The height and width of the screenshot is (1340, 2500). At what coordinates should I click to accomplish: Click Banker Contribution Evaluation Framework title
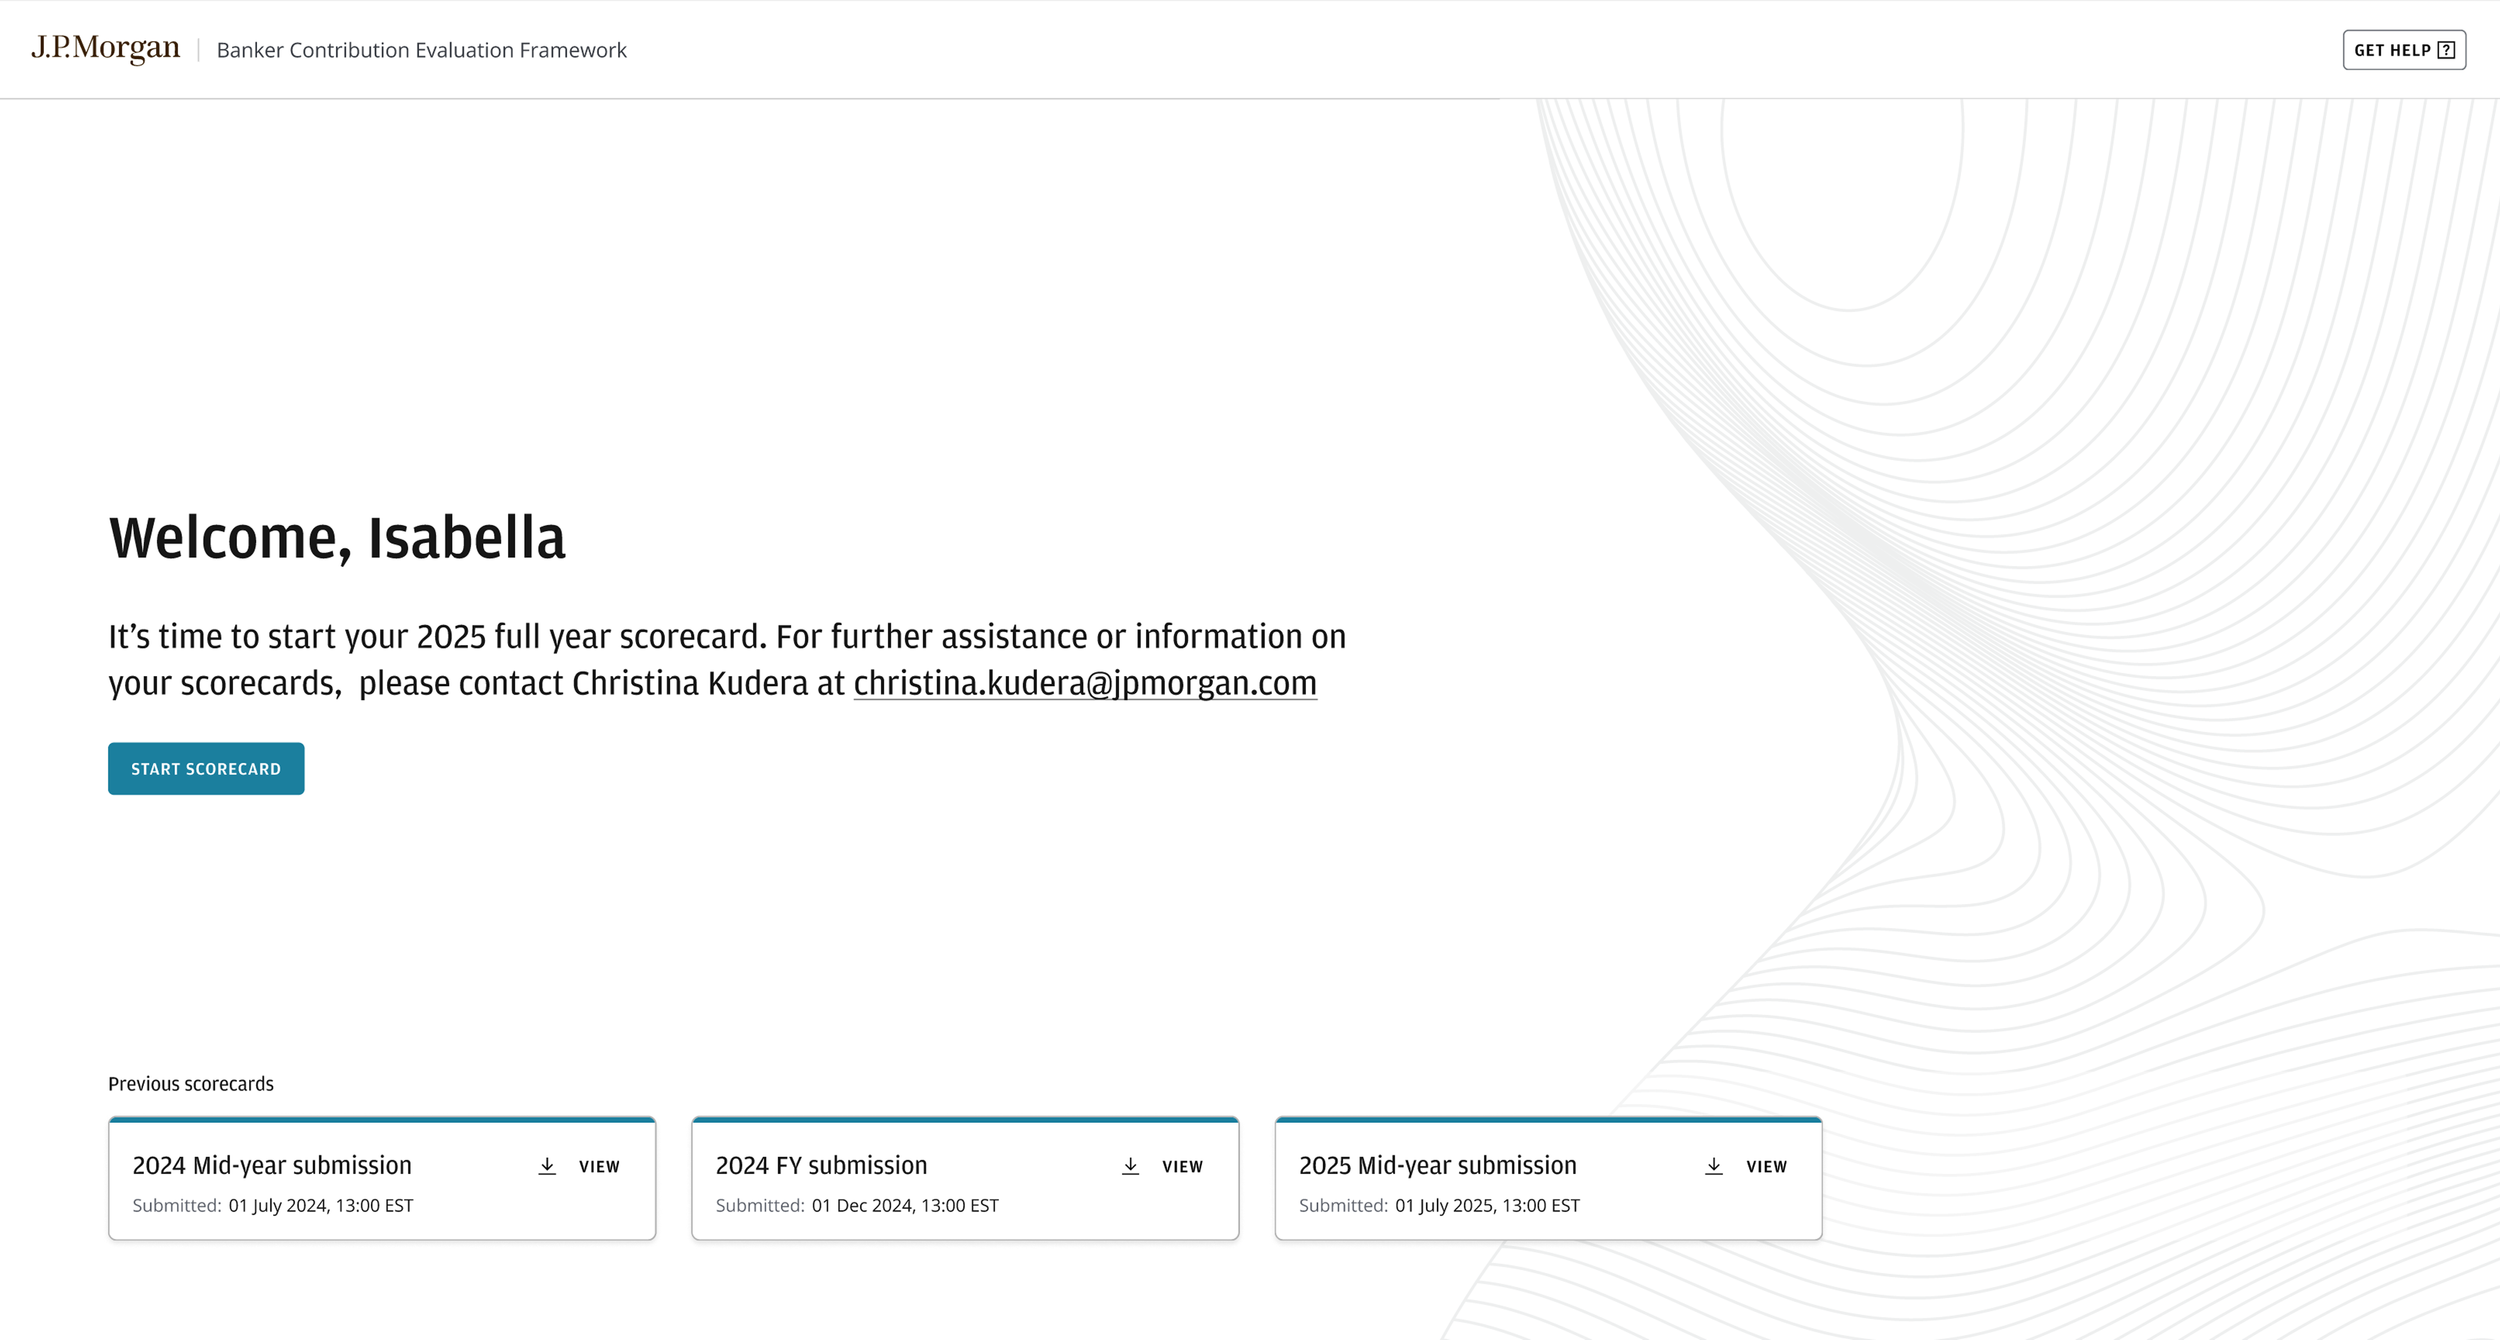point(421,50)
